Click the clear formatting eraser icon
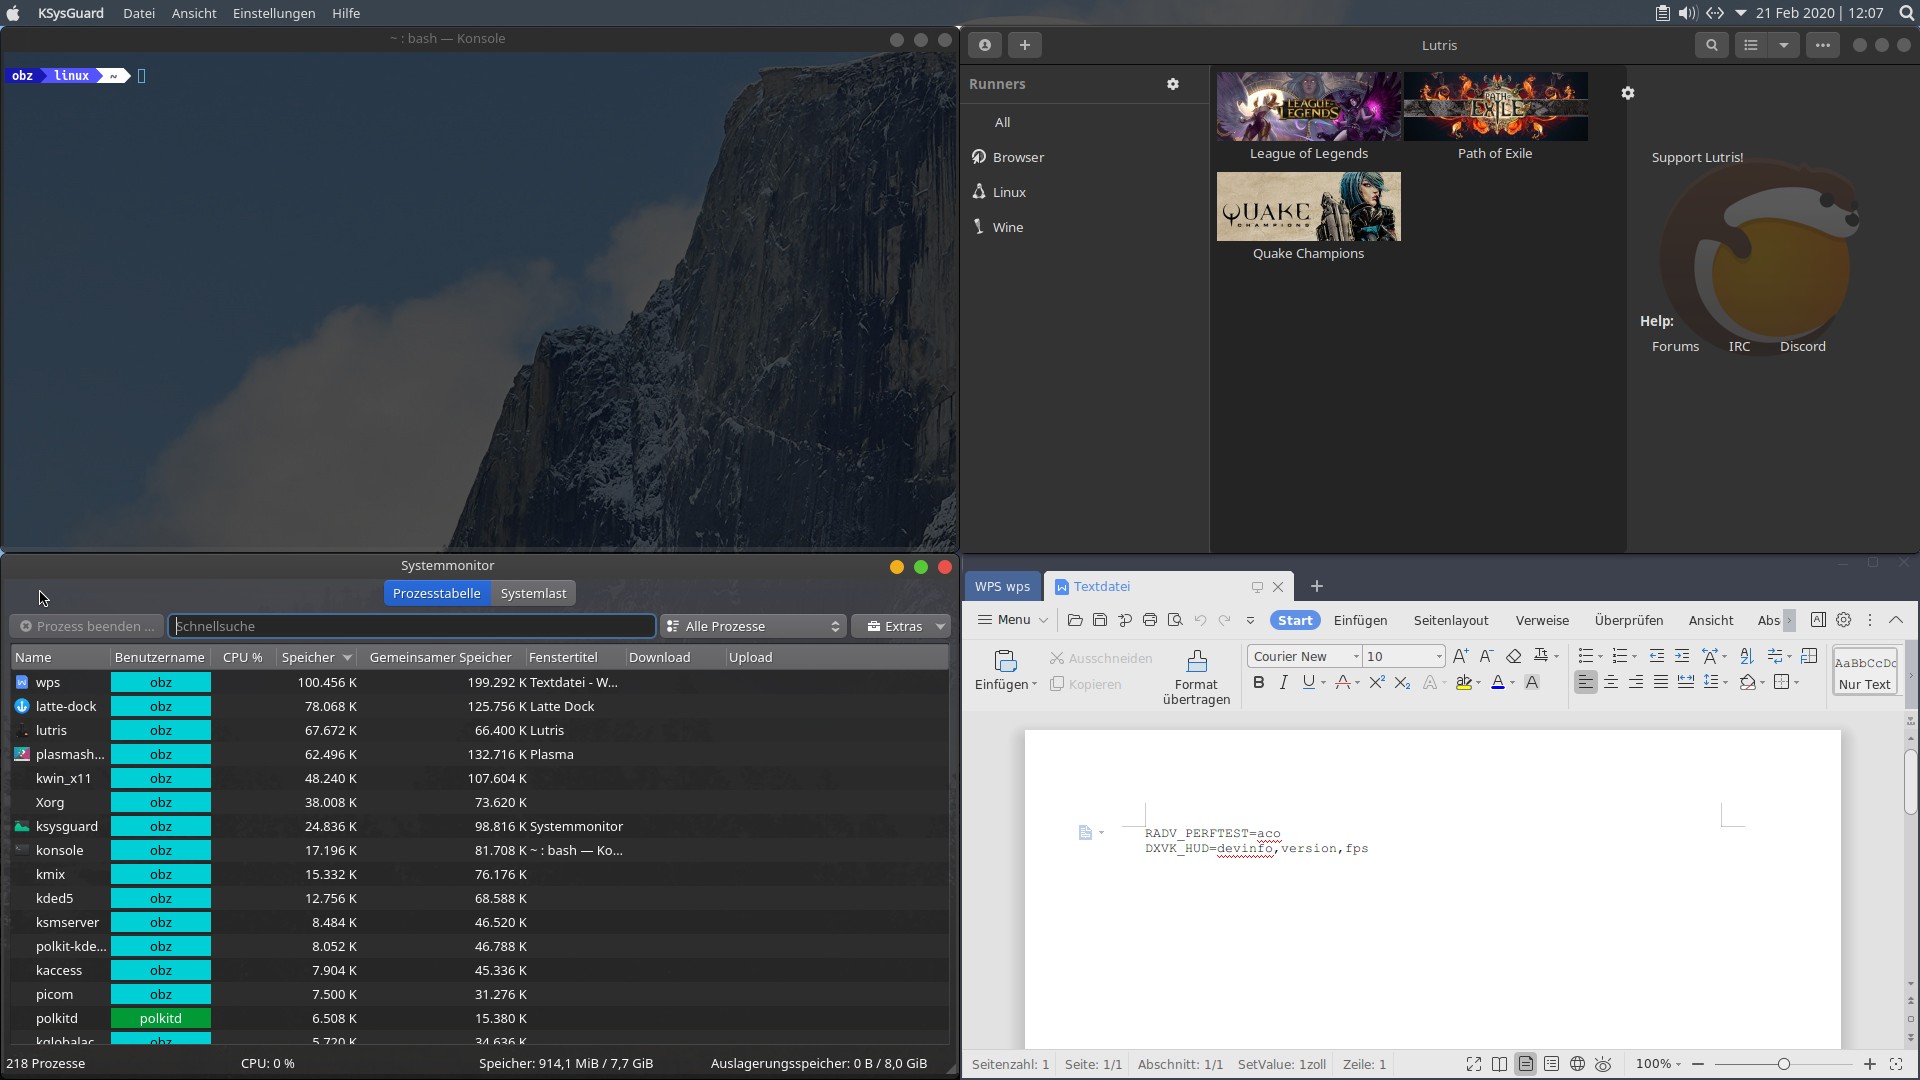The height and width of the screenshot is (1080, 1920). click(x=1513, y=657)
